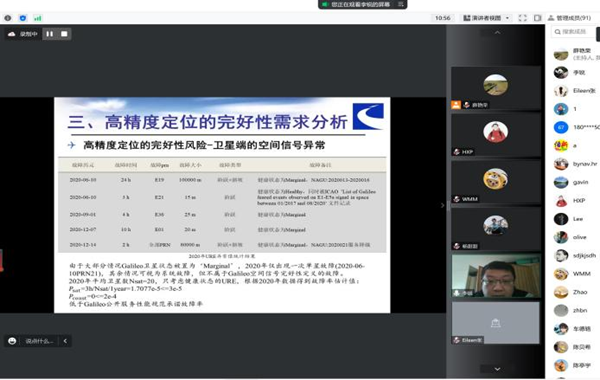Click the say something chat box
Viewport: 600px width, 380px height.
tap(39, 341)
